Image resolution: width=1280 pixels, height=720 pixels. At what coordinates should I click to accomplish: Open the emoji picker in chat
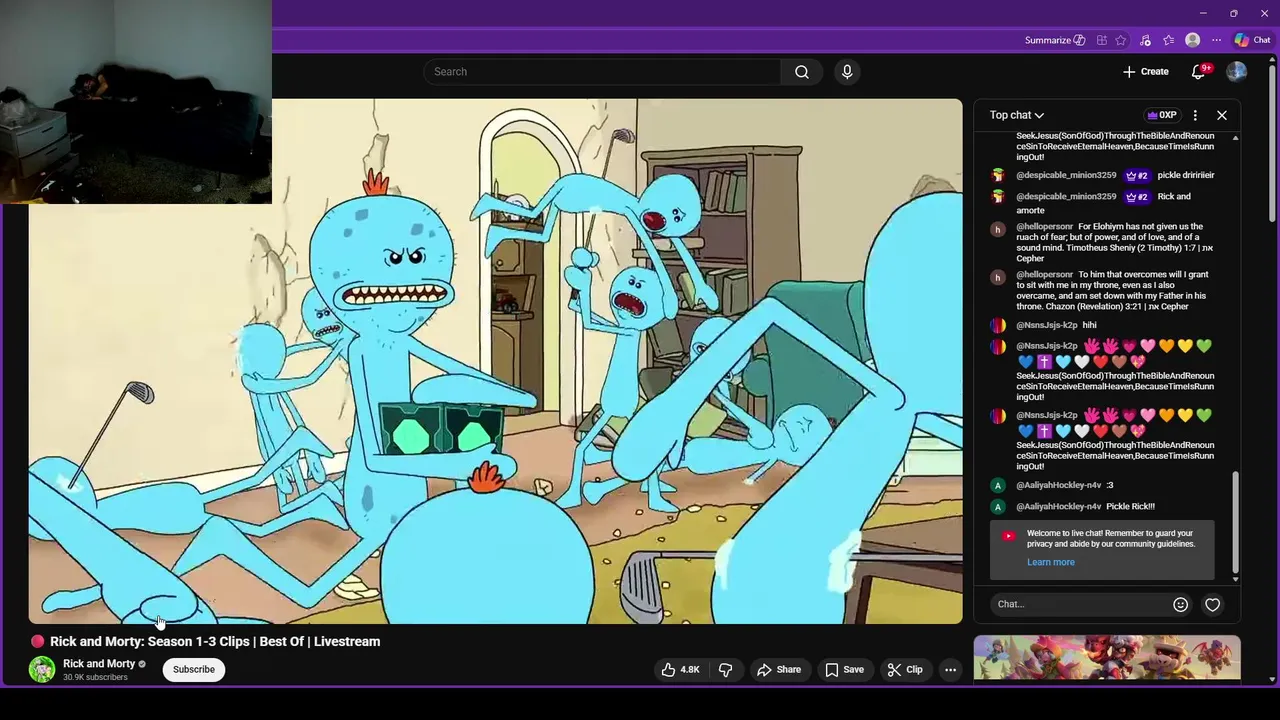tap(1180, 604)
